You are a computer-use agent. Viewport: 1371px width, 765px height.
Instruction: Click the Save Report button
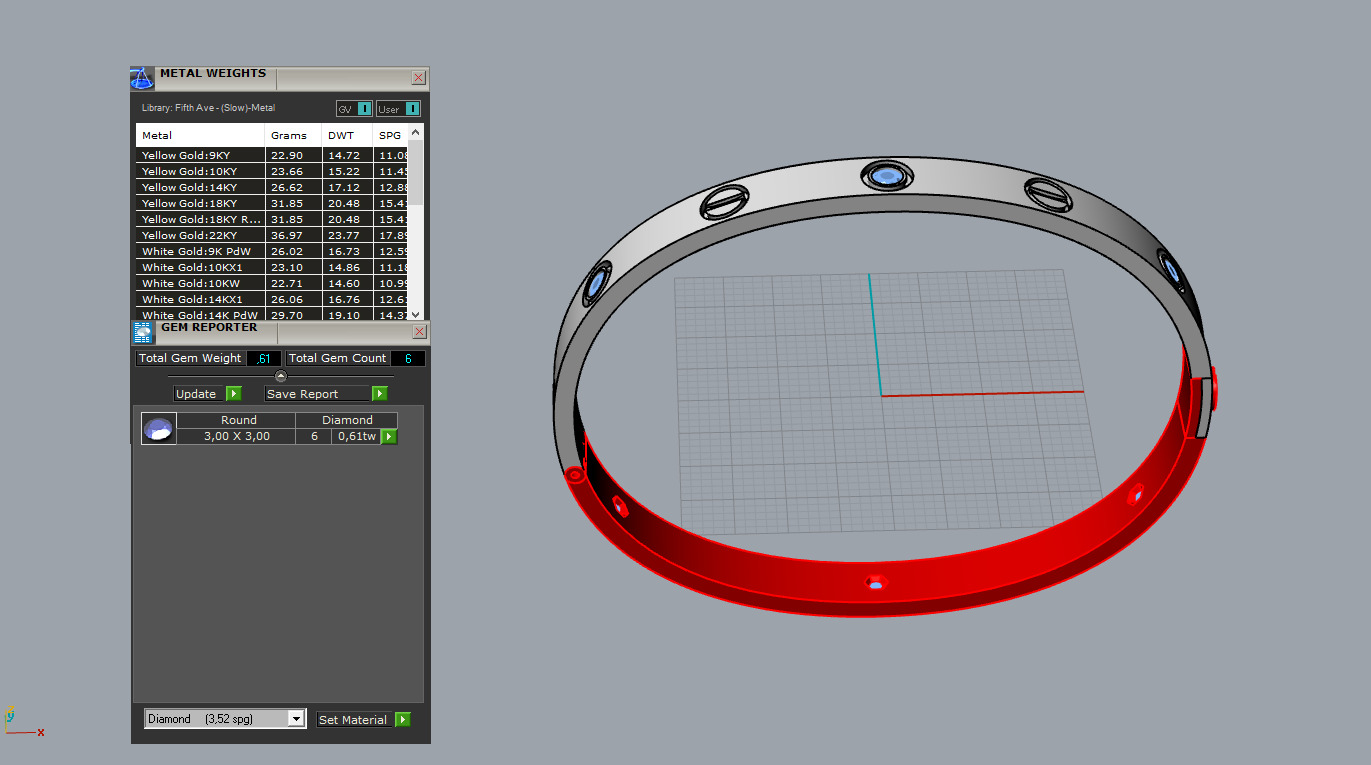click(x=317, y=394)
